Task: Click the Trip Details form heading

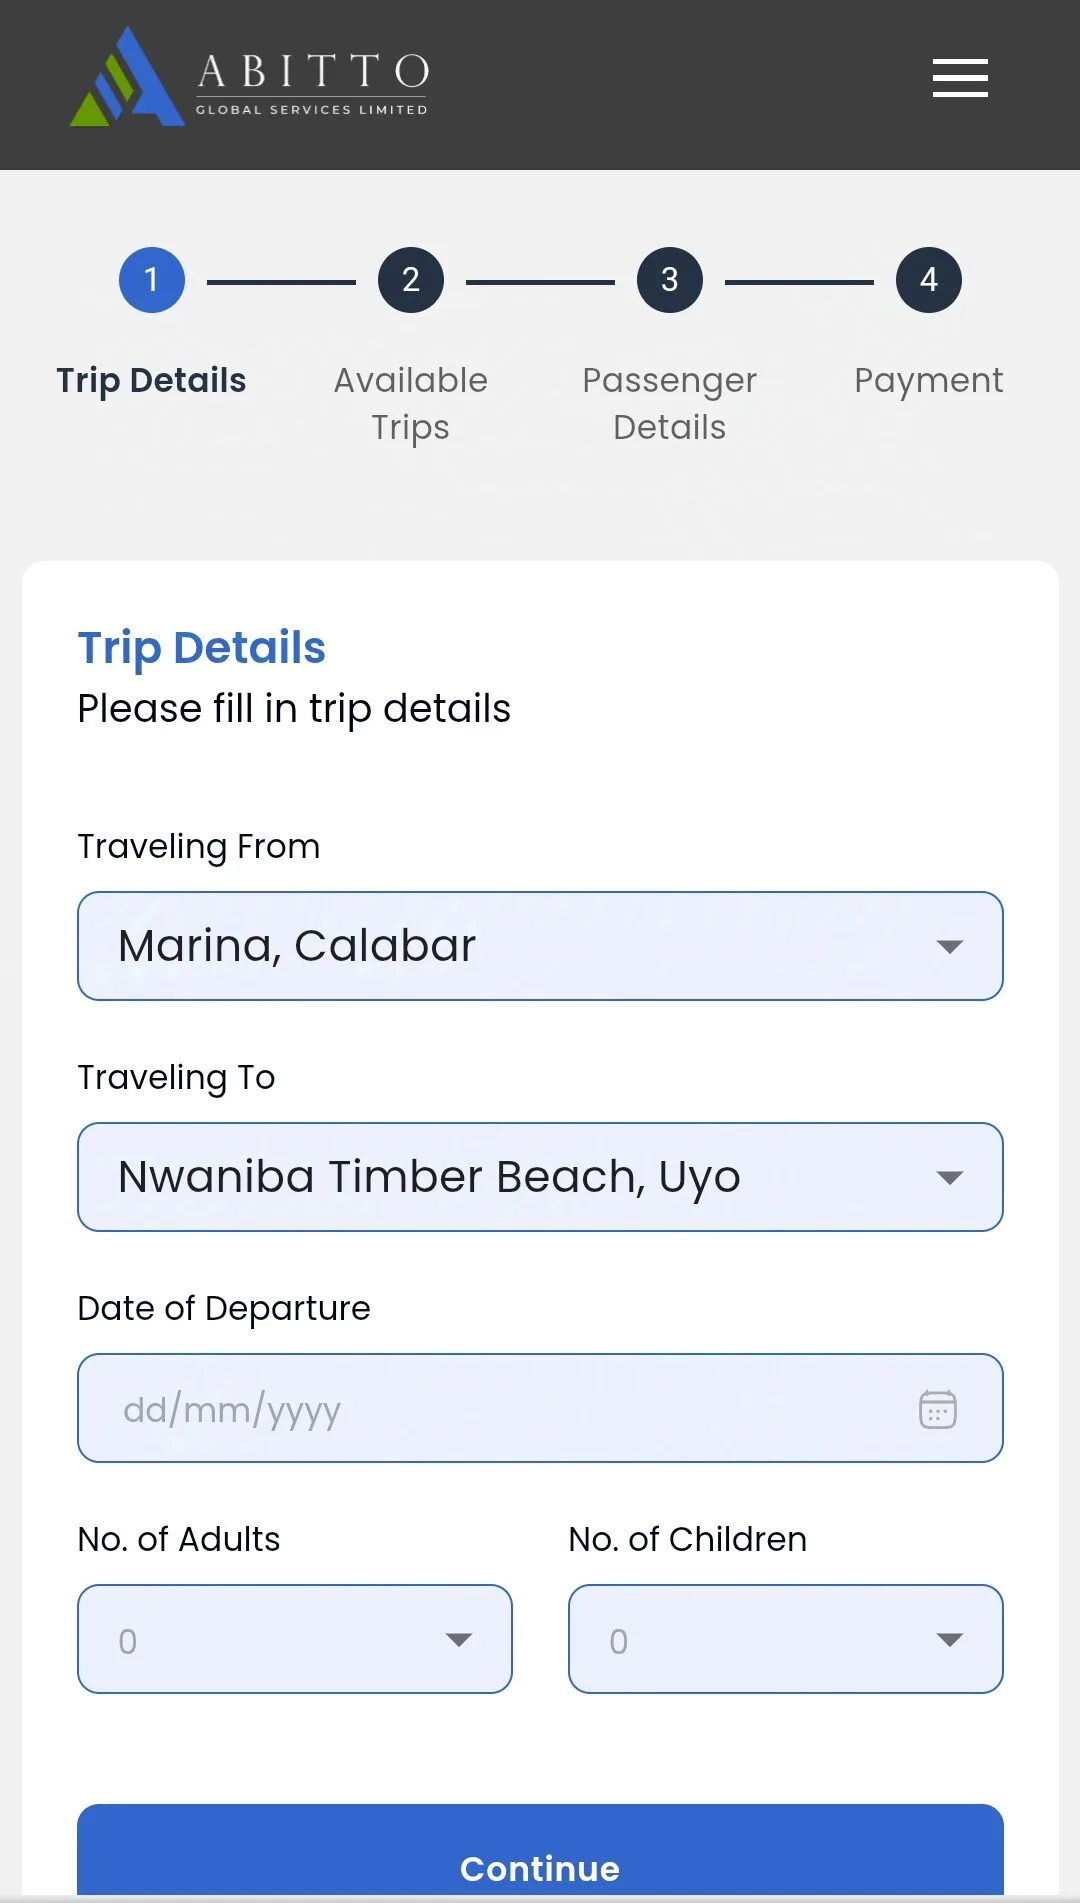Action: pos(202,648)
